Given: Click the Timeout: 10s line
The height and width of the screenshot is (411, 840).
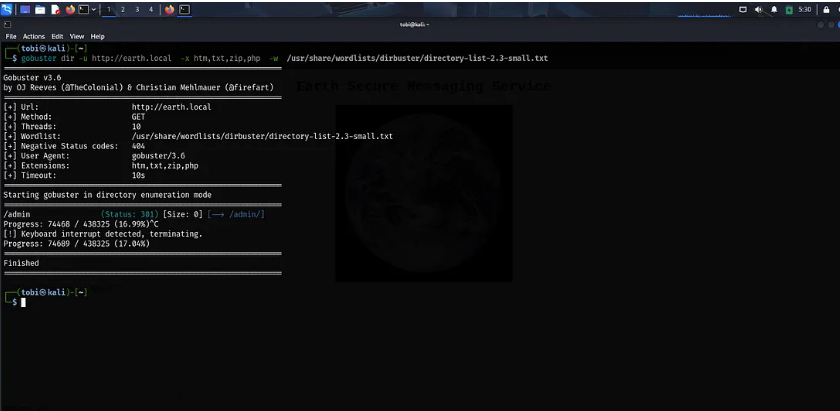Looking at the screenshot, I should click(74, 175).
